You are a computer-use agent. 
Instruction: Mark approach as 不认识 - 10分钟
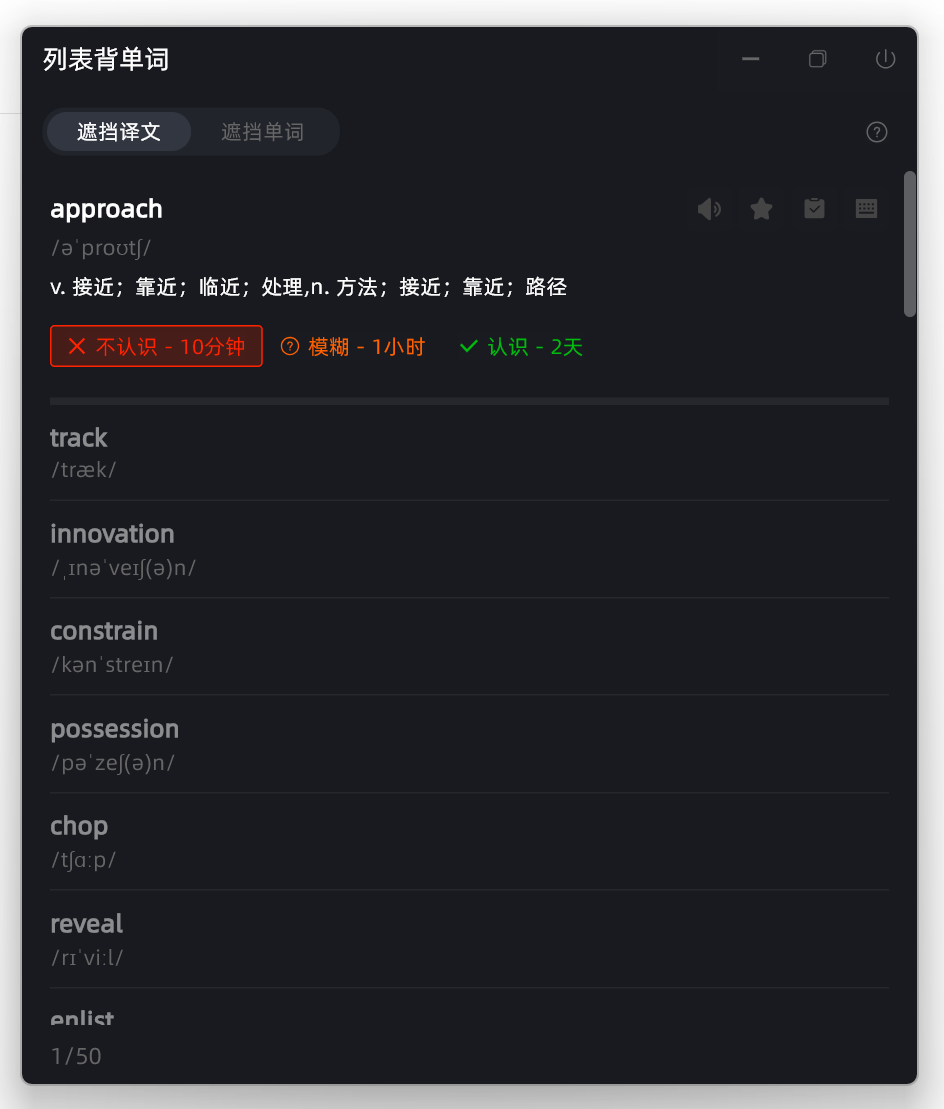[156, 347]
